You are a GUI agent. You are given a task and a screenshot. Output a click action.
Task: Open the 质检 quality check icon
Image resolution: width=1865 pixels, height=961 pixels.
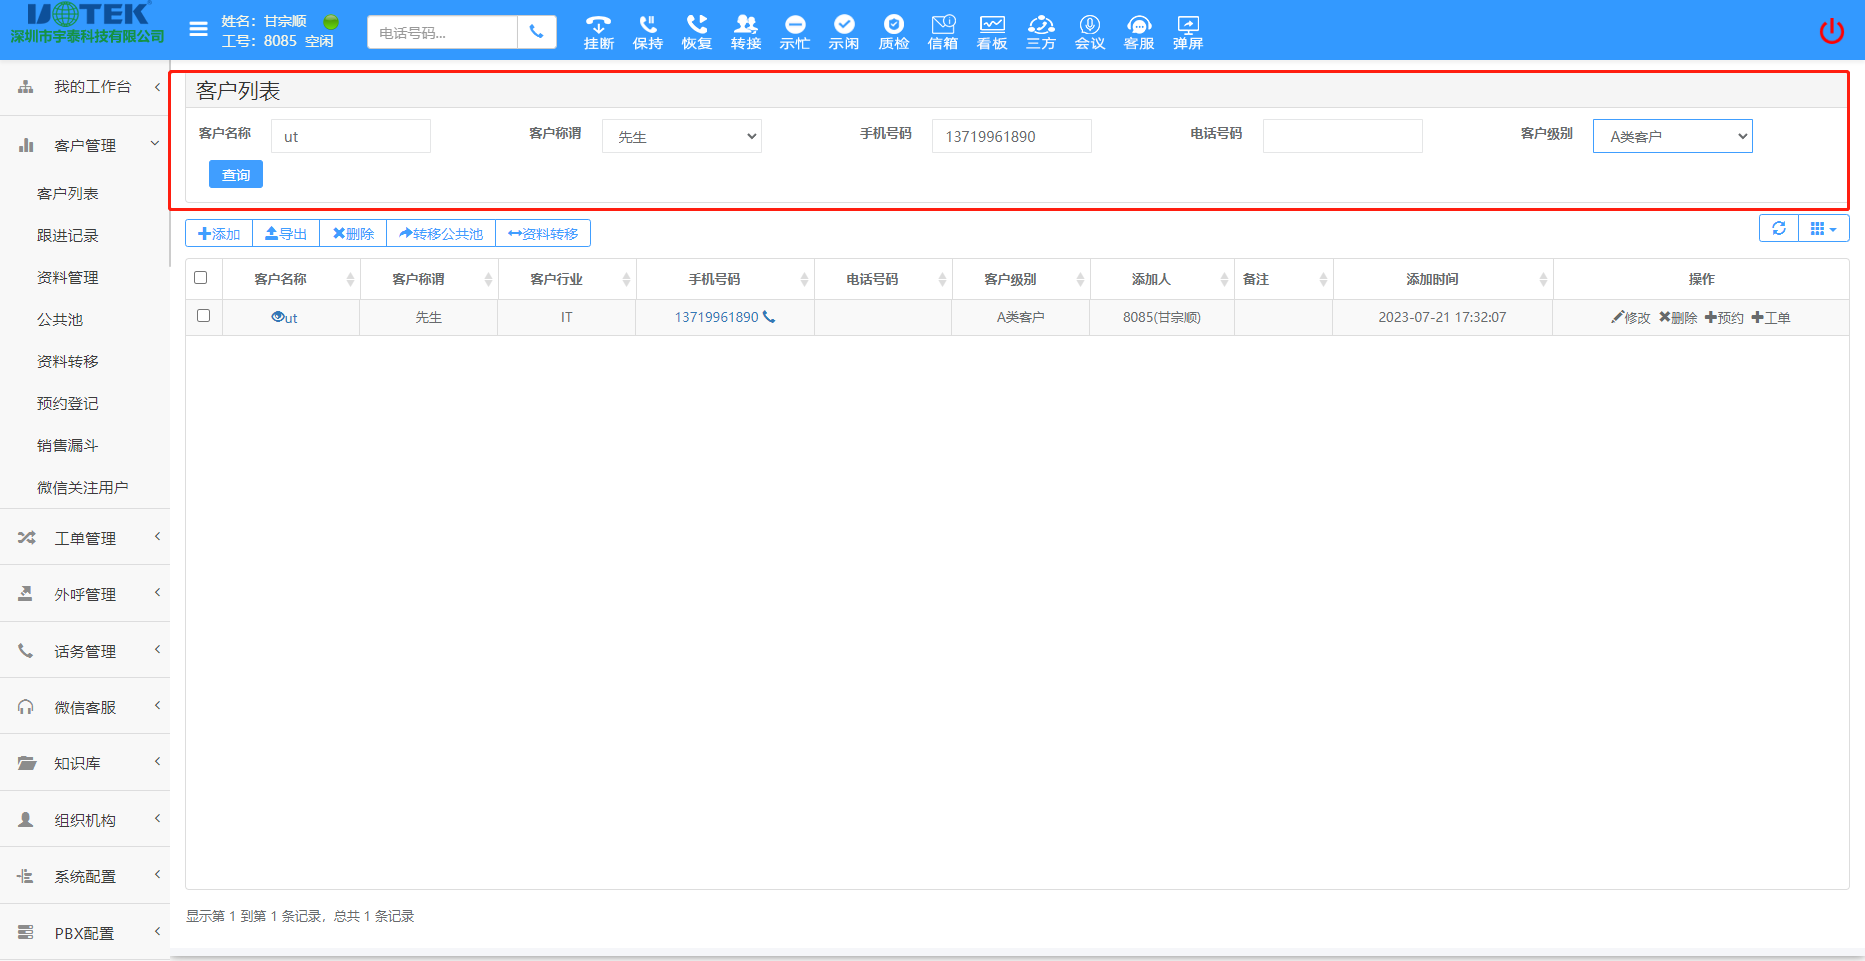click(893, 31)
